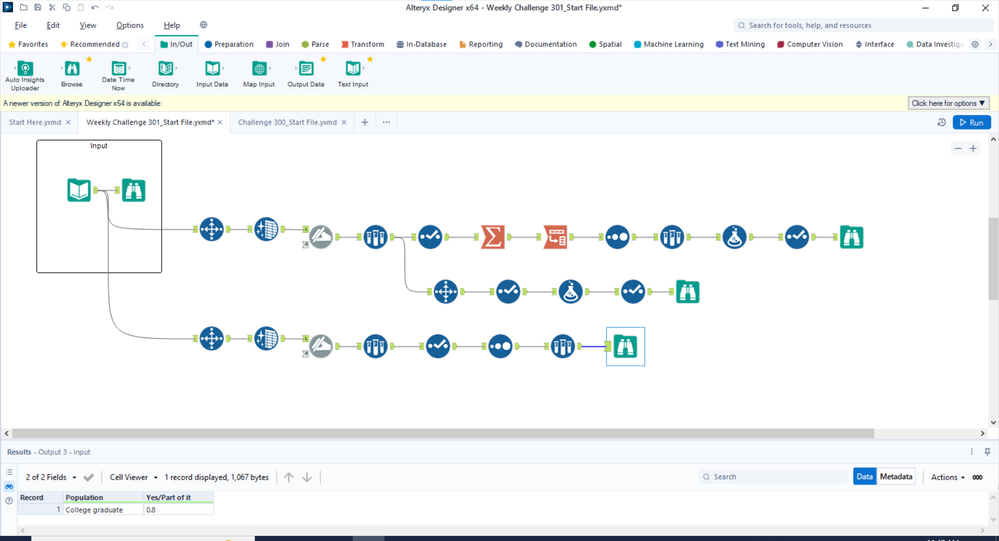999x541 pixels.
Task: Pick the Input Data tool from the palette
Action: tap(212, 74)
